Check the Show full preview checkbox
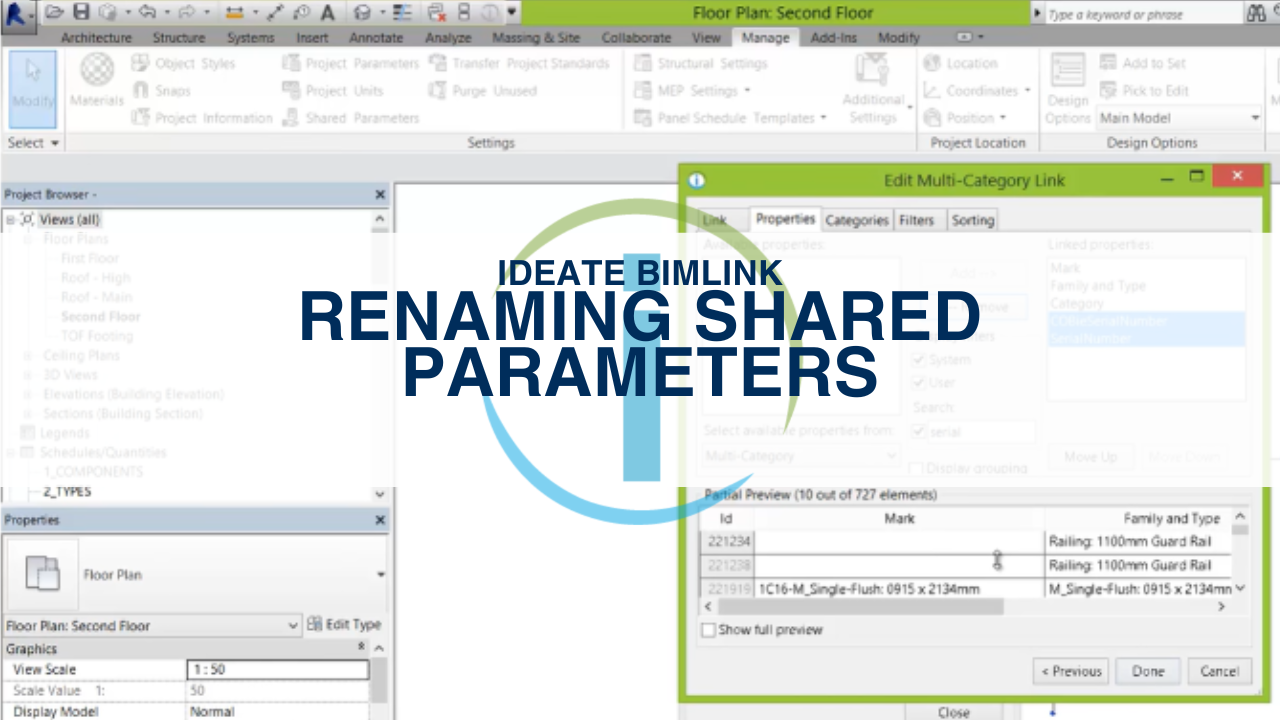The width and height of the screenshot is (1280, 720). coord(709,630)
